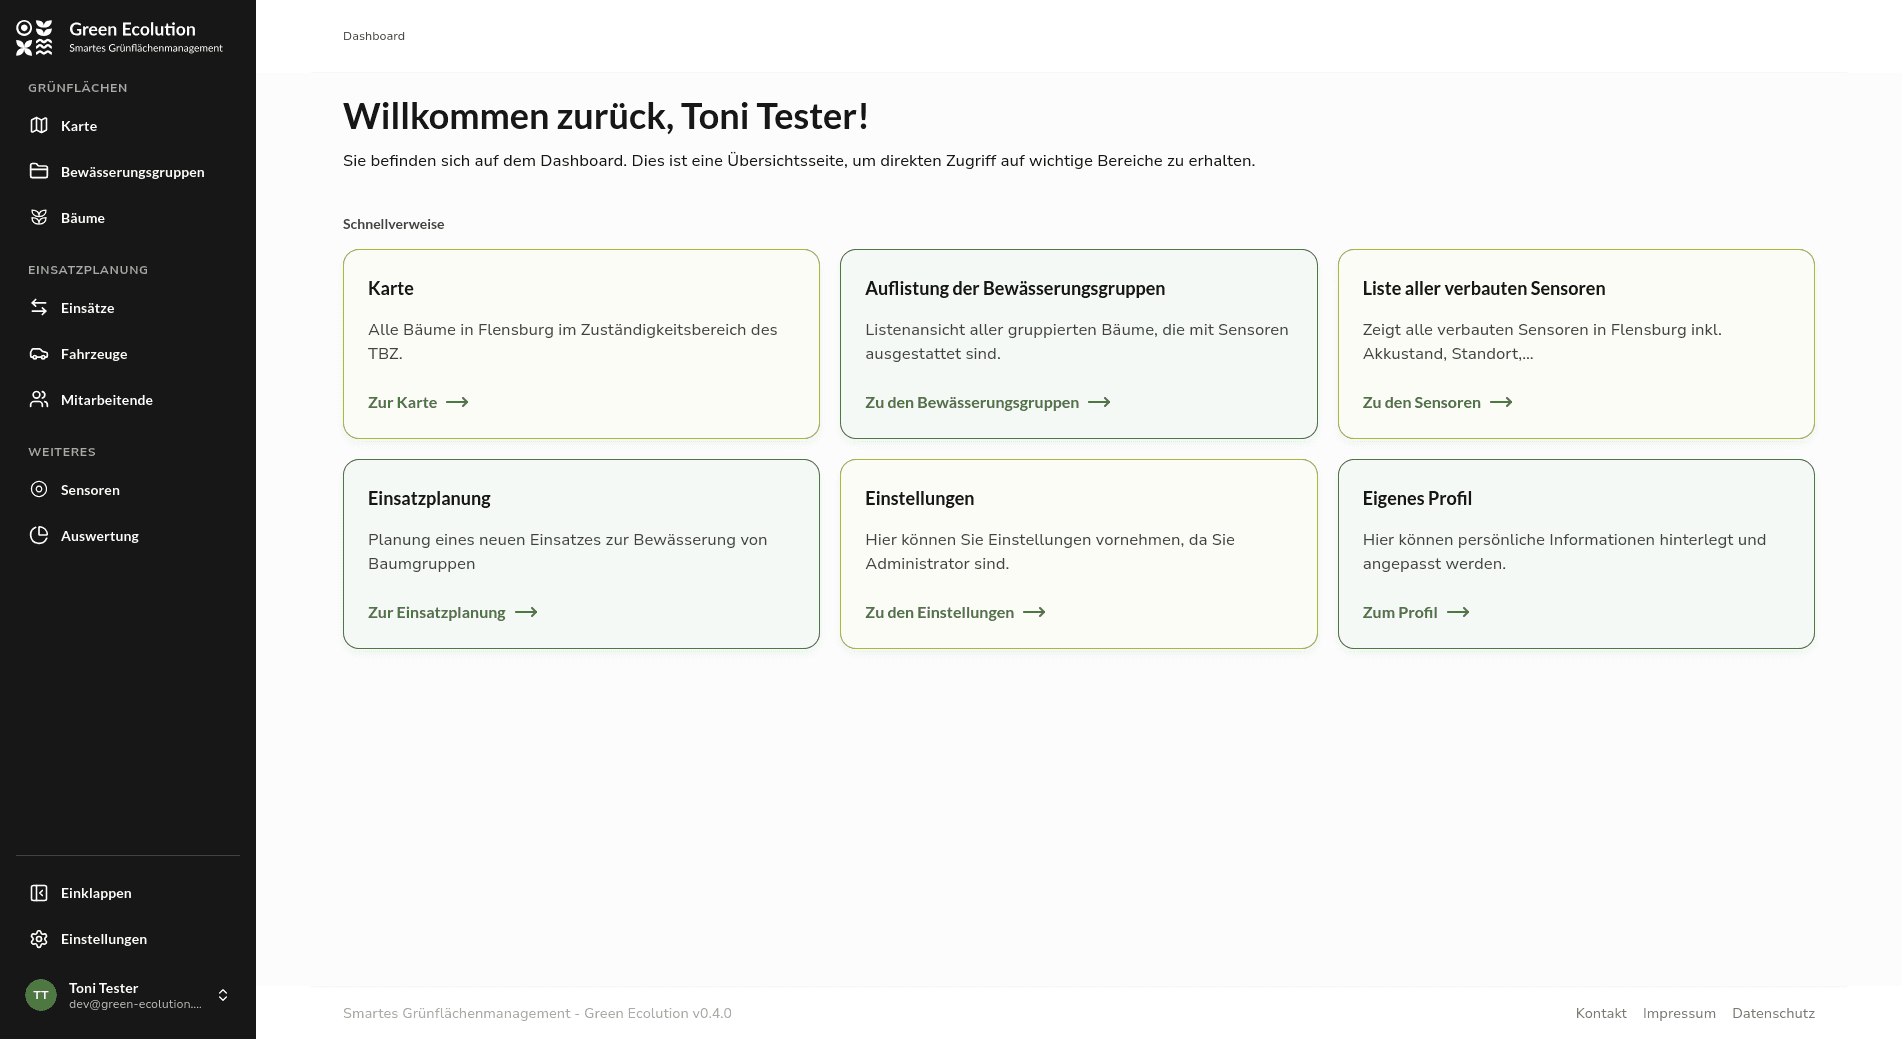Click the Zu den Sensoren link

point(1437,402)
